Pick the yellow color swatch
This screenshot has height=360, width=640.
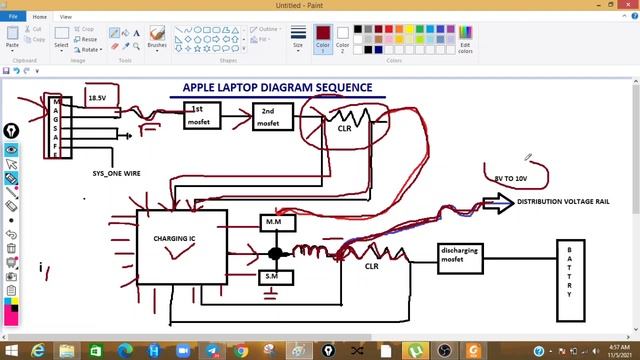click(x=409, y=29)
